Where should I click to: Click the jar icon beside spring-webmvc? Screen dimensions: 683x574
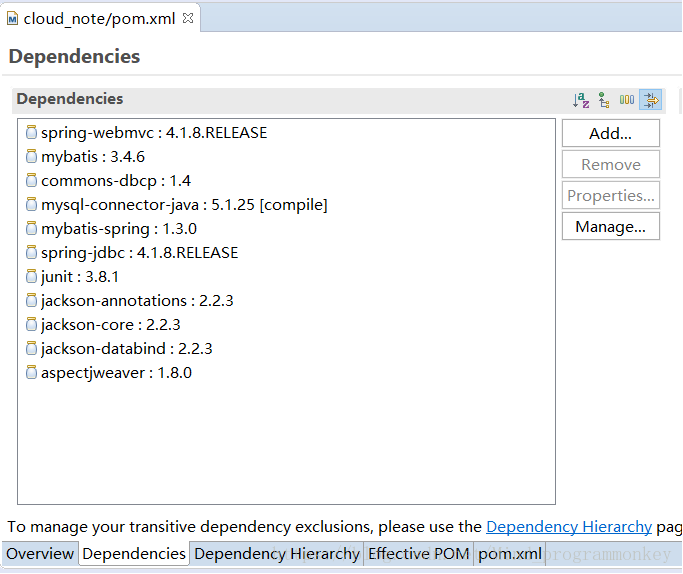coord(31,132)
